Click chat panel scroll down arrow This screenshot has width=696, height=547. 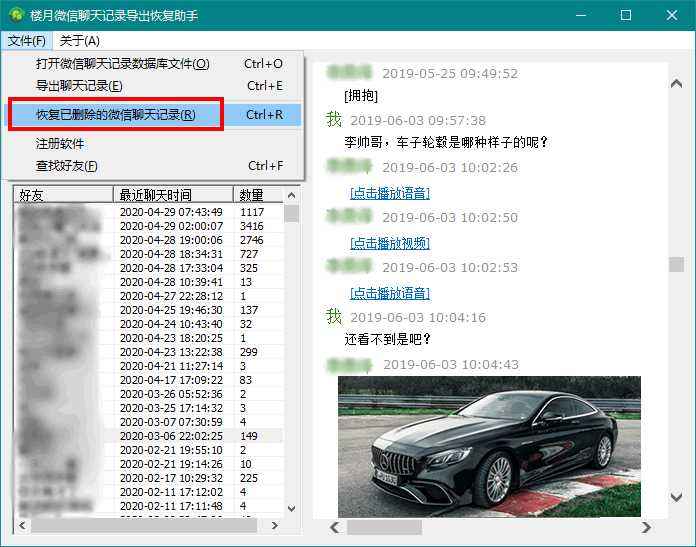click(676, 496)
